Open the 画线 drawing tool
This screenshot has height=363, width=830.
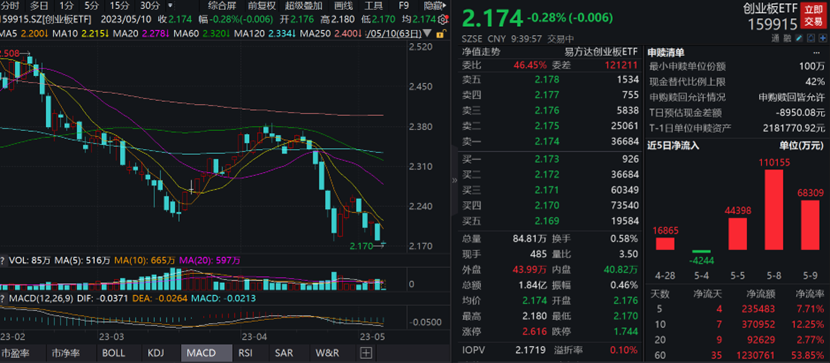(344, 6)
